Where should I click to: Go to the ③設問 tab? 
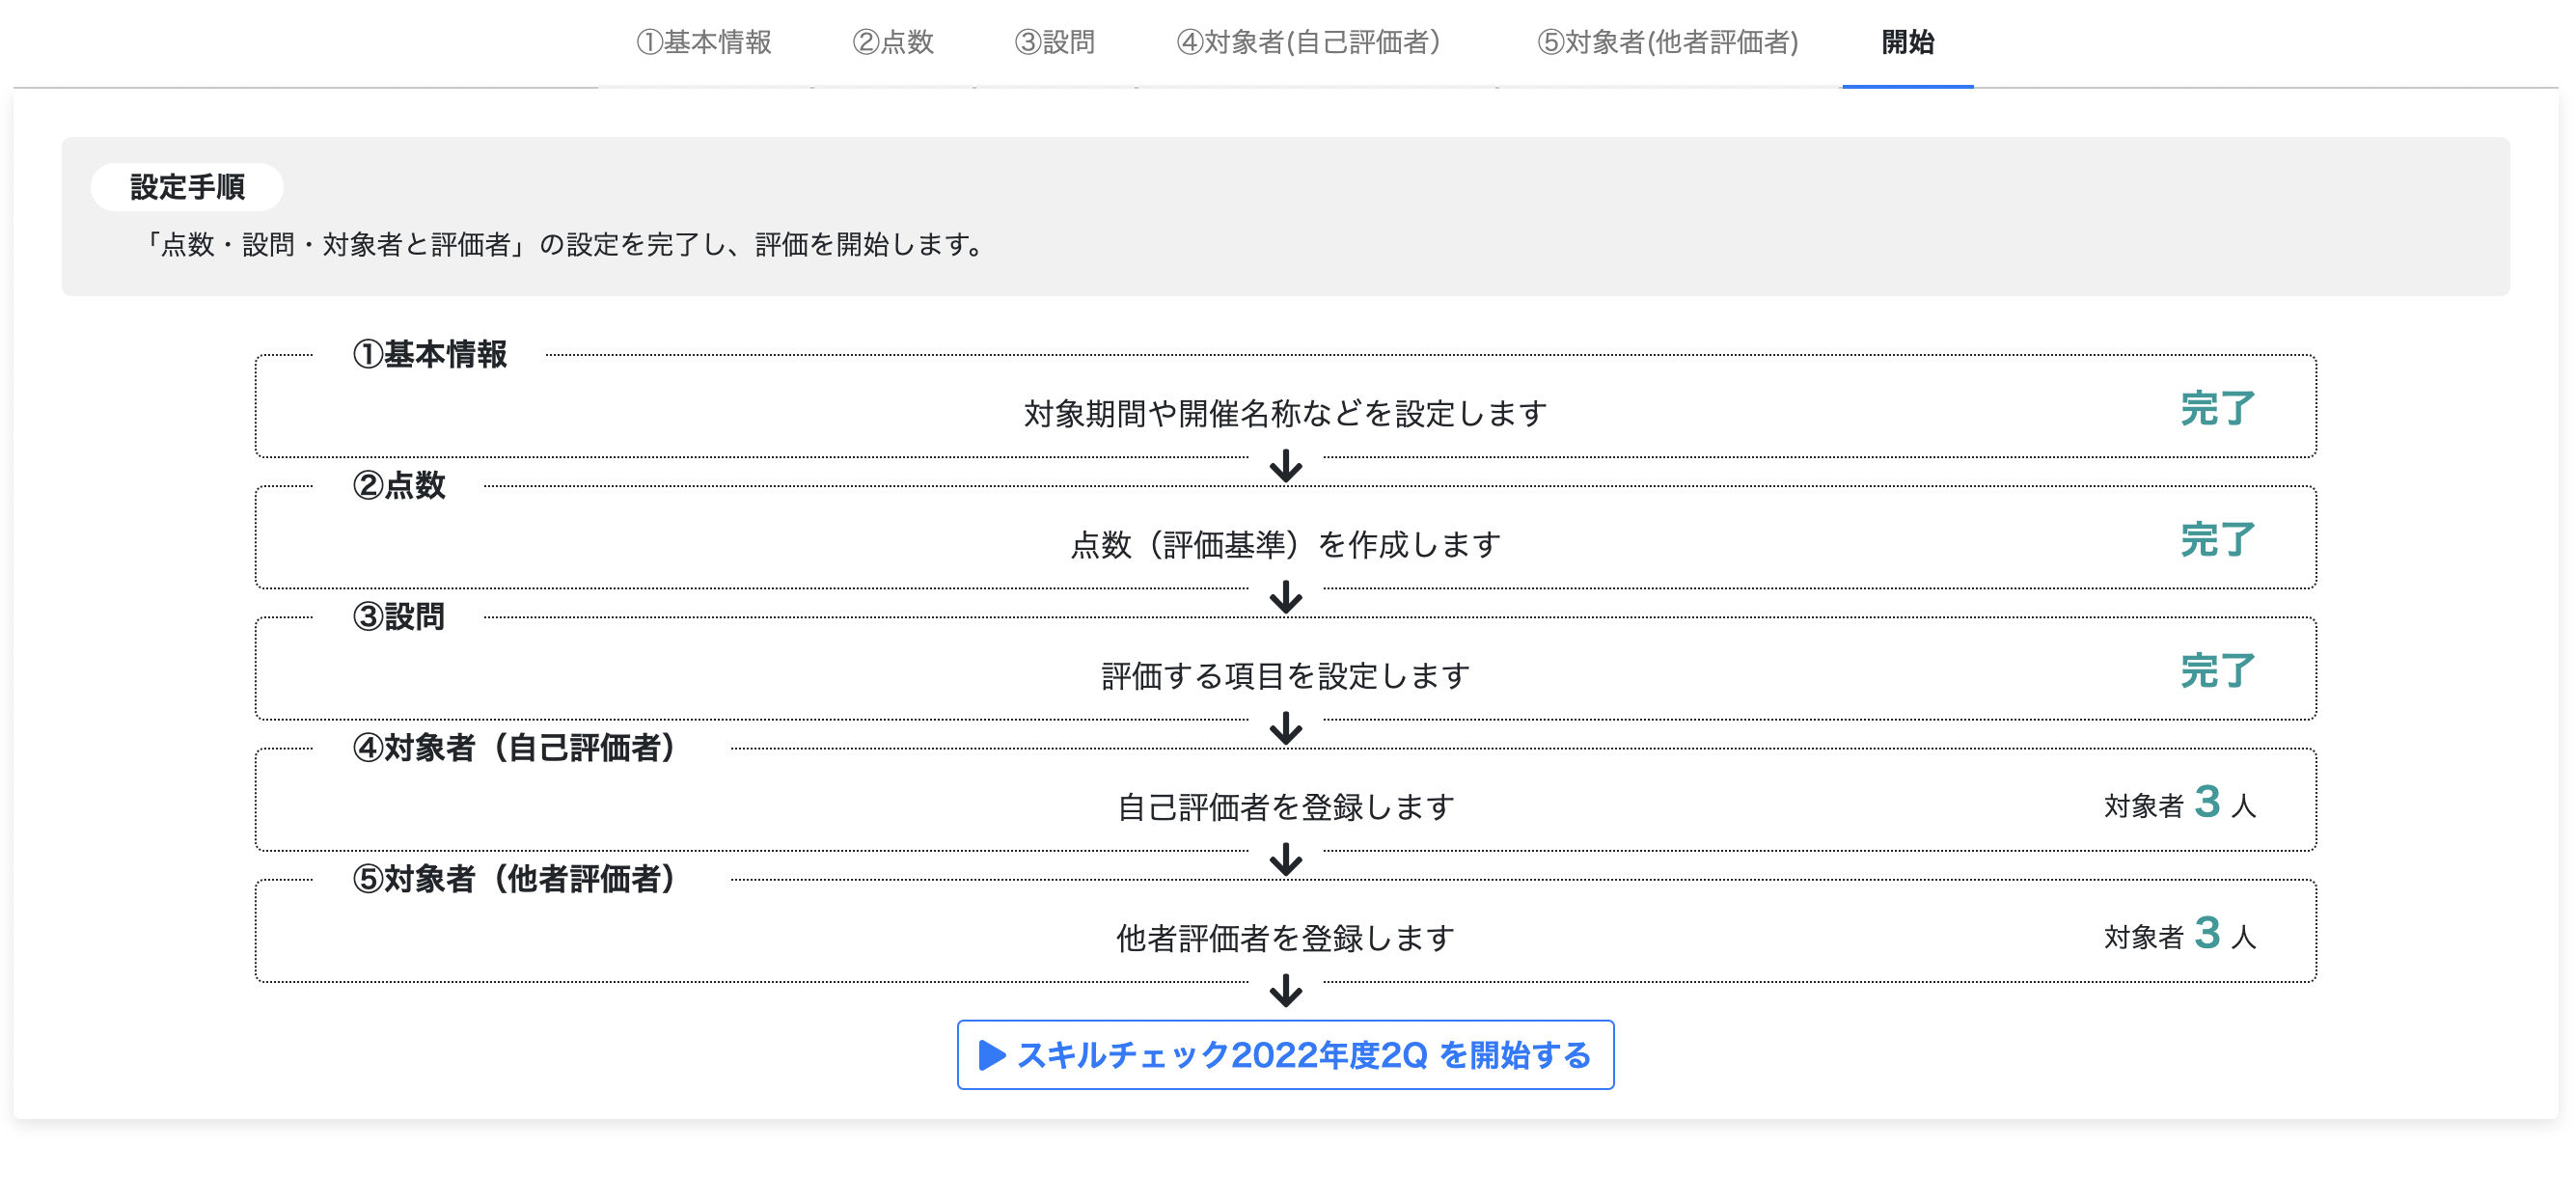(1055, 42)
